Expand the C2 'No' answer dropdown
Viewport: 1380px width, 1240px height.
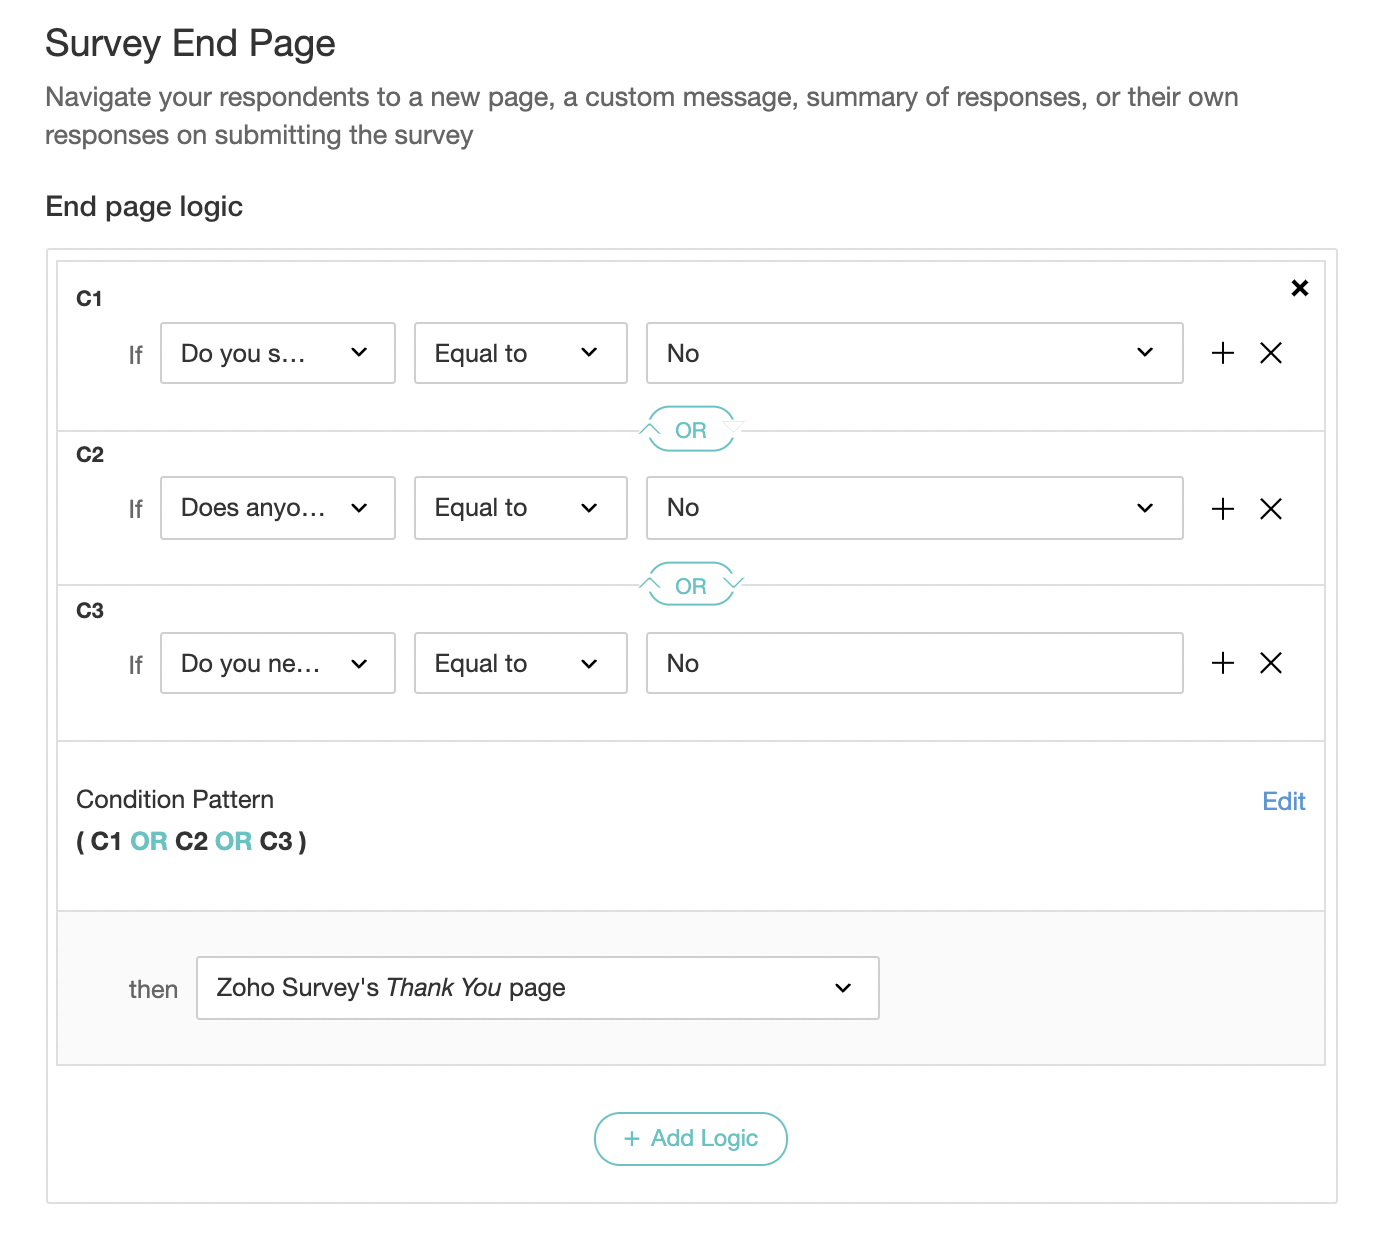click(914, 508)
